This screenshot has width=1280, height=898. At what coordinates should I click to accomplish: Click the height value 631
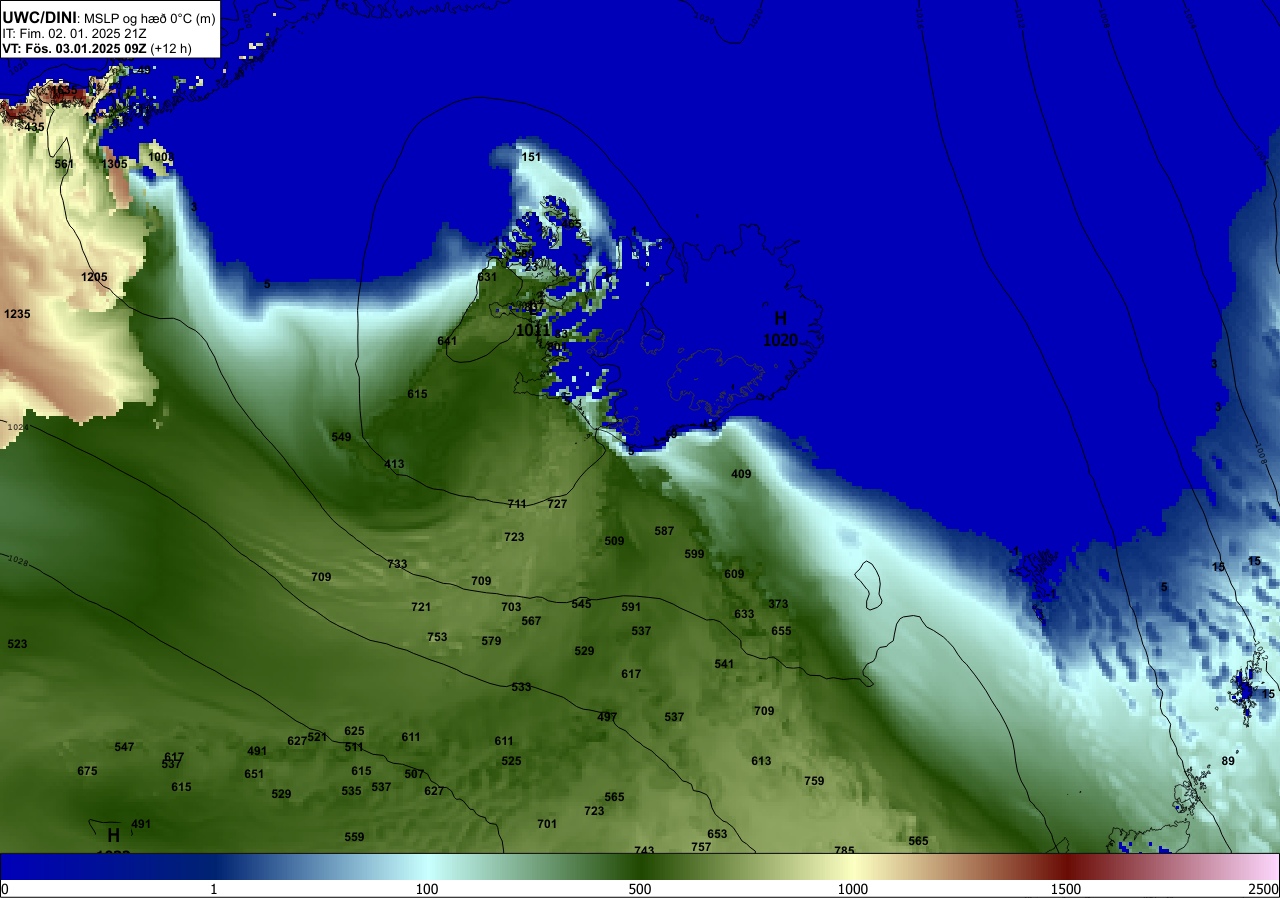point(487,277)
